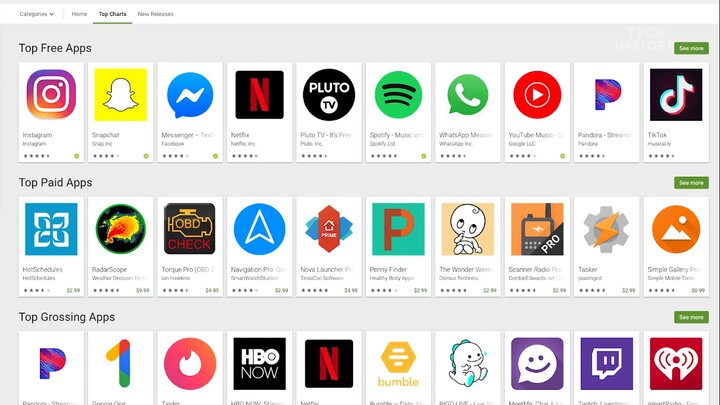
Task: Open the Top Free Apps heading link
Action: click(55, 48)
